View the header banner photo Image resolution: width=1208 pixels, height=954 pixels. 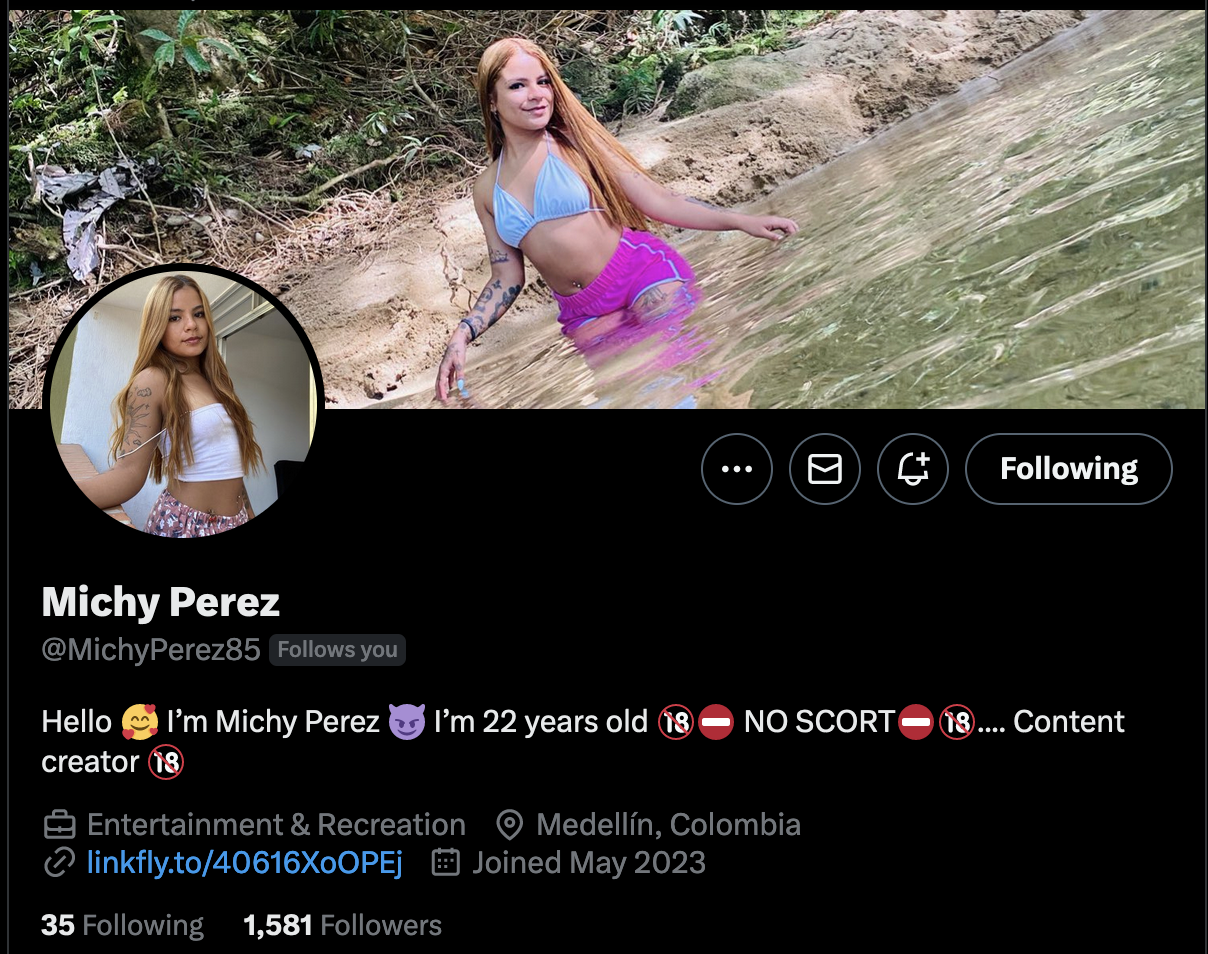[800, 200]
